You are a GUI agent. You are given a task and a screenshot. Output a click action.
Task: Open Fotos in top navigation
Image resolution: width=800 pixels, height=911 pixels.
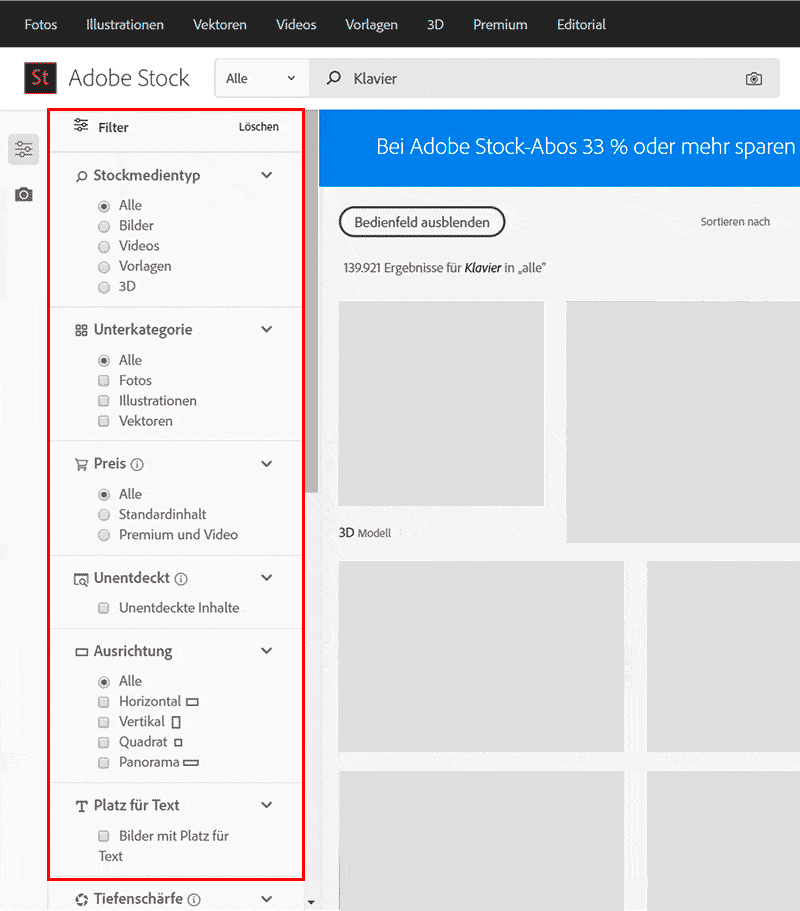(41, 24)
